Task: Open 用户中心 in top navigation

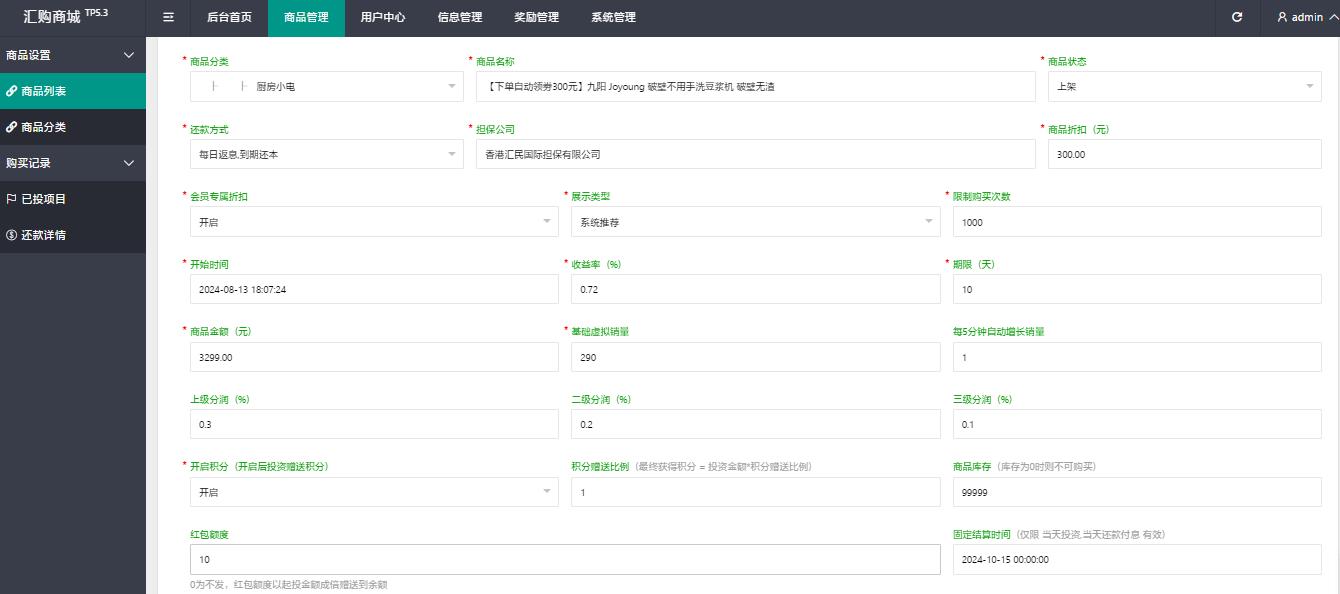Action: tap(383, 17)
